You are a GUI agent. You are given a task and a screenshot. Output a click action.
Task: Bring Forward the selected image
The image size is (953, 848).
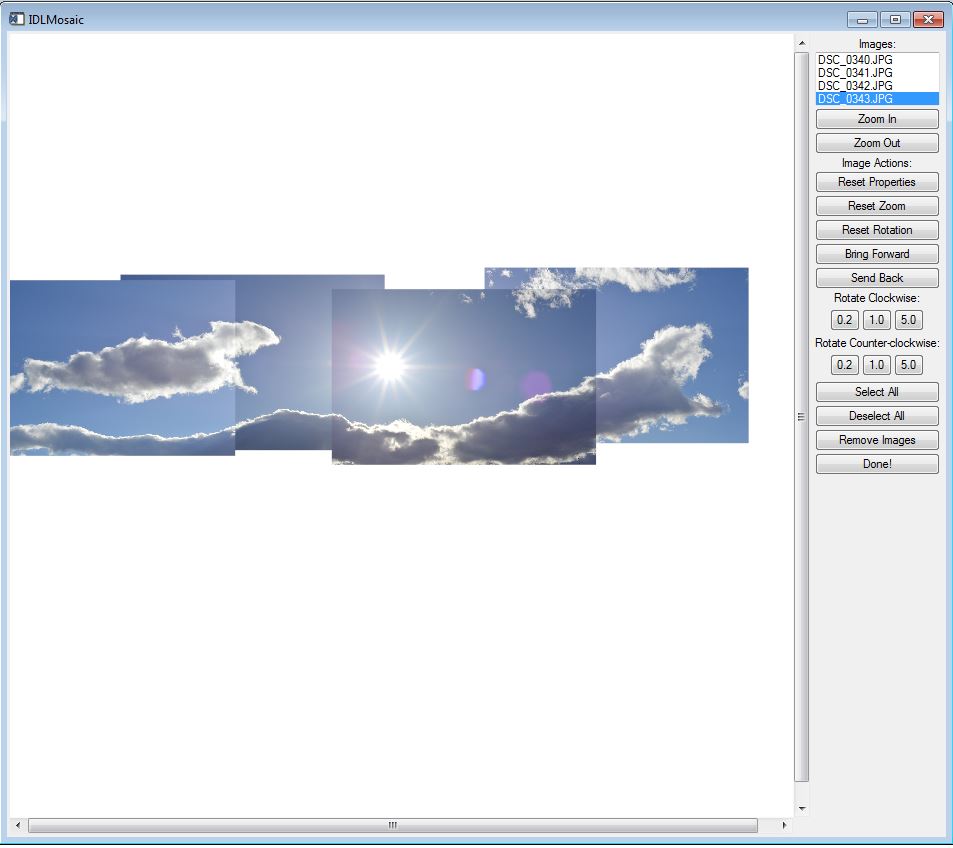pyautogui.click(x=876, y=254)
